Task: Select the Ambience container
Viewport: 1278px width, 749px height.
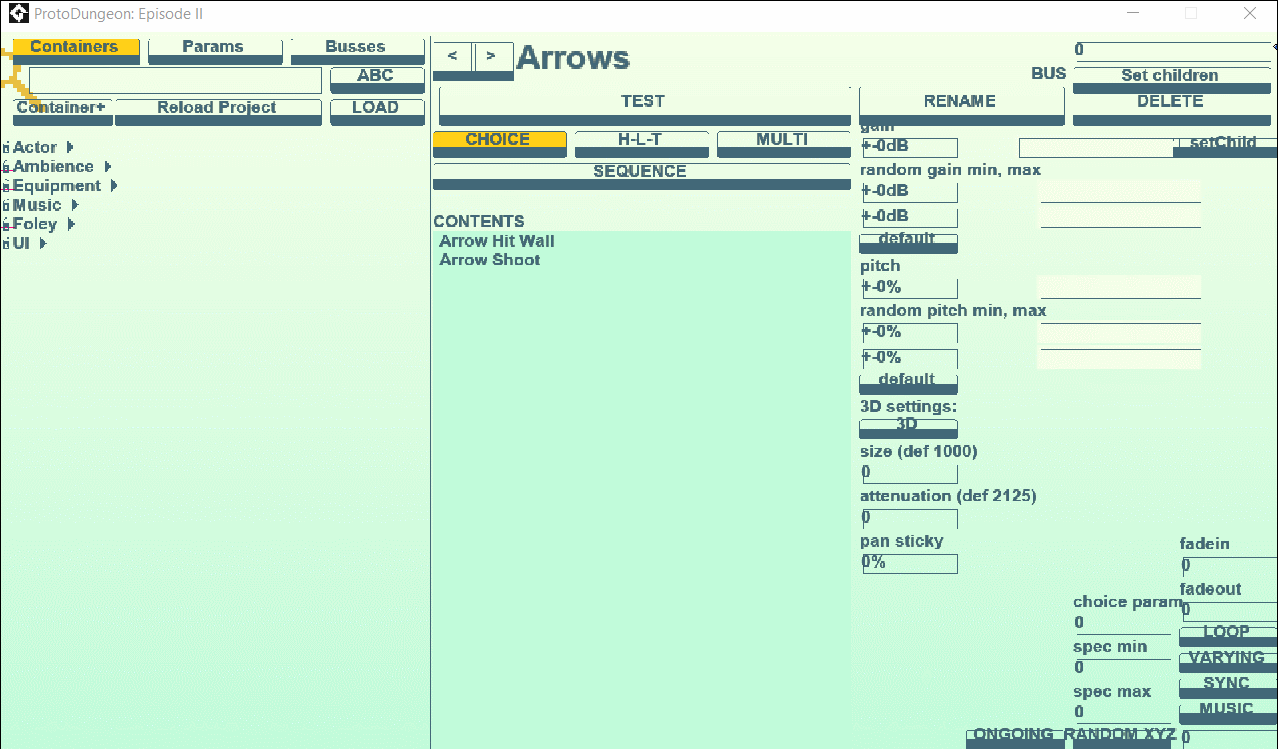Action: click(x=54, y=167)
